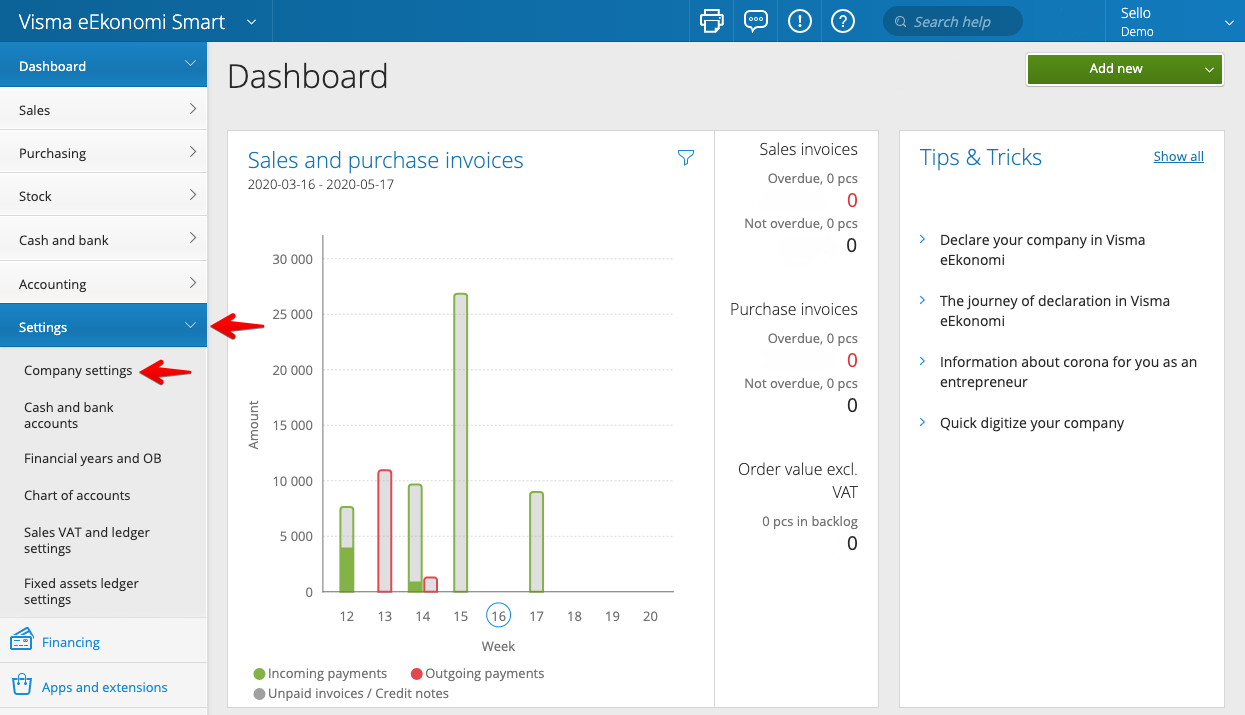Click the filter funnel icon on chart
This screenshot has width=1245, height=715.
pyautogui.click(x=686, y=157)
